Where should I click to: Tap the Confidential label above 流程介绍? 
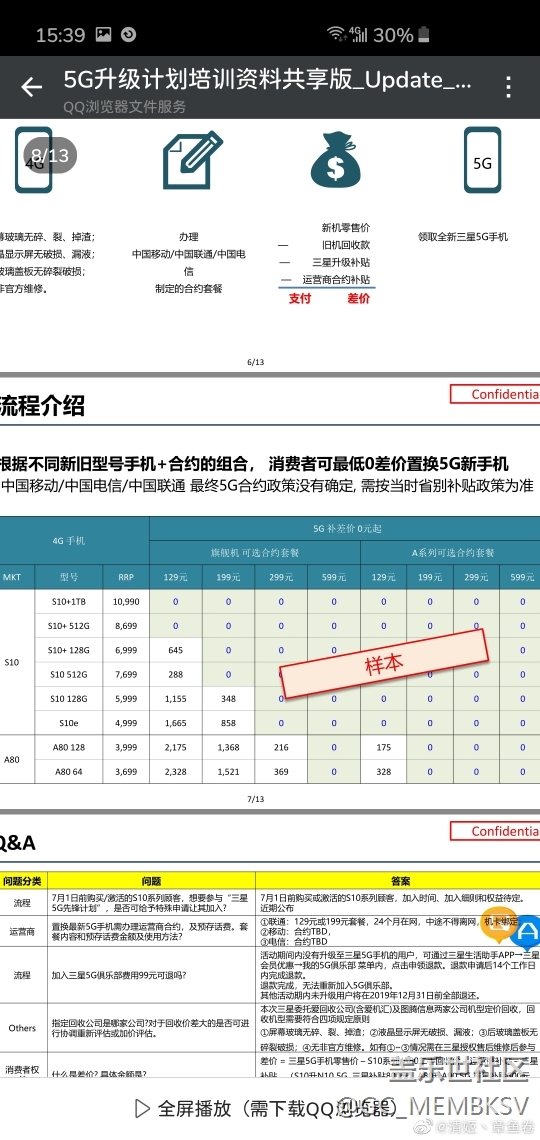[495, 395]
